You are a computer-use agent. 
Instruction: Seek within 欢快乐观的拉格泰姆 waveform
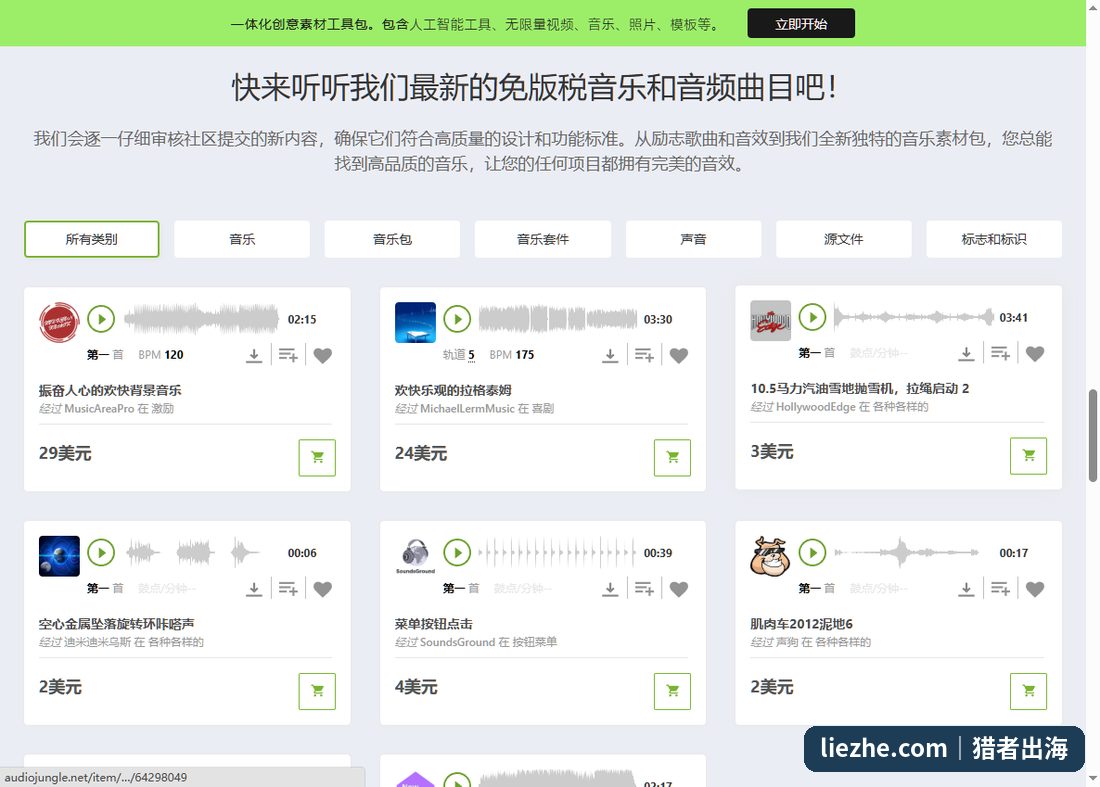[x=558, y=319]
